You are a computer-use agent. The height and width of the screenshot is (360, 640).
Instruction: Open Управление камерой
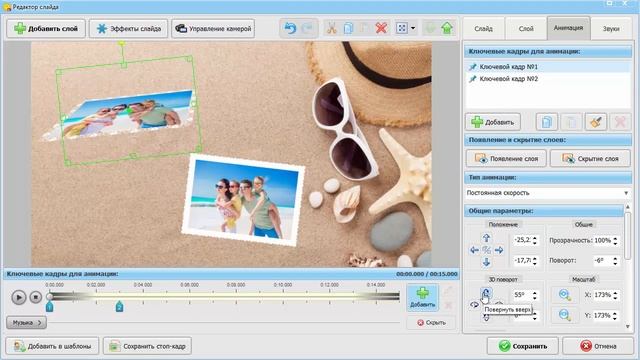[x=213, y=29]
